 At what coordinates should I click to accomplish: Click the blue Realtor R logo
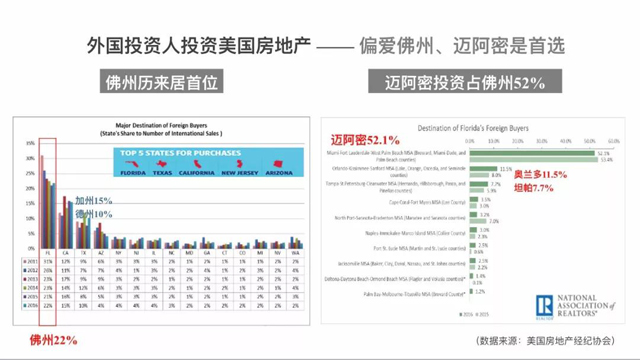tap(544, 307)
